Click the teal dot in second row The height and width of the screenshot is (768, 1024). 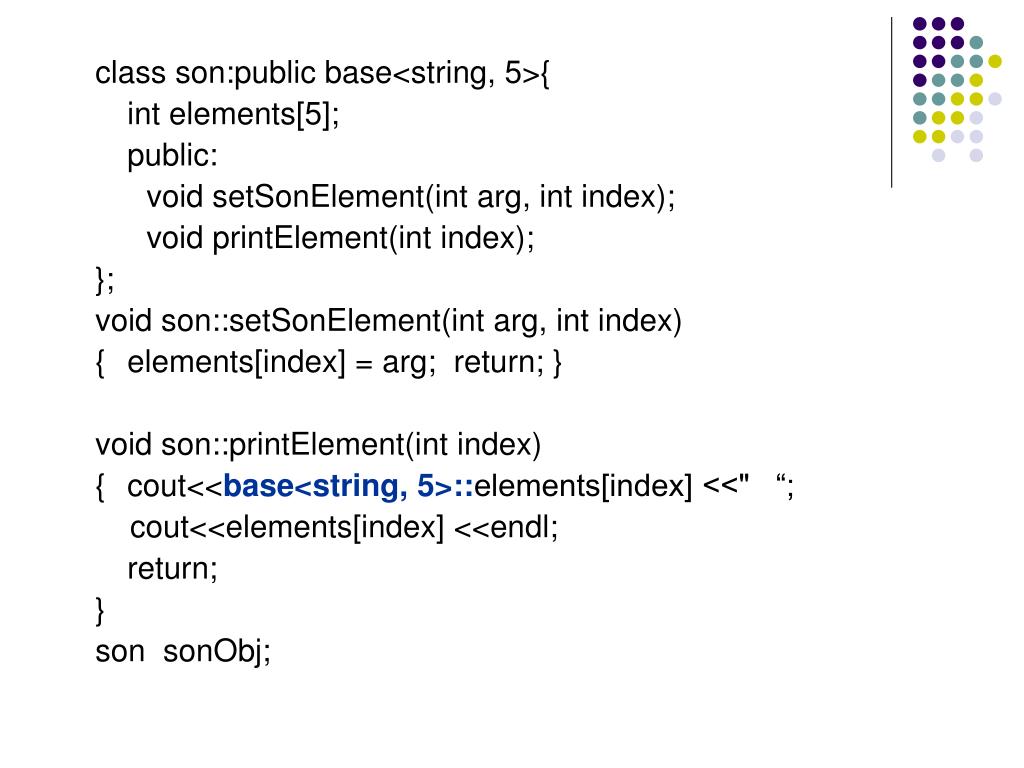pos(976,43)
